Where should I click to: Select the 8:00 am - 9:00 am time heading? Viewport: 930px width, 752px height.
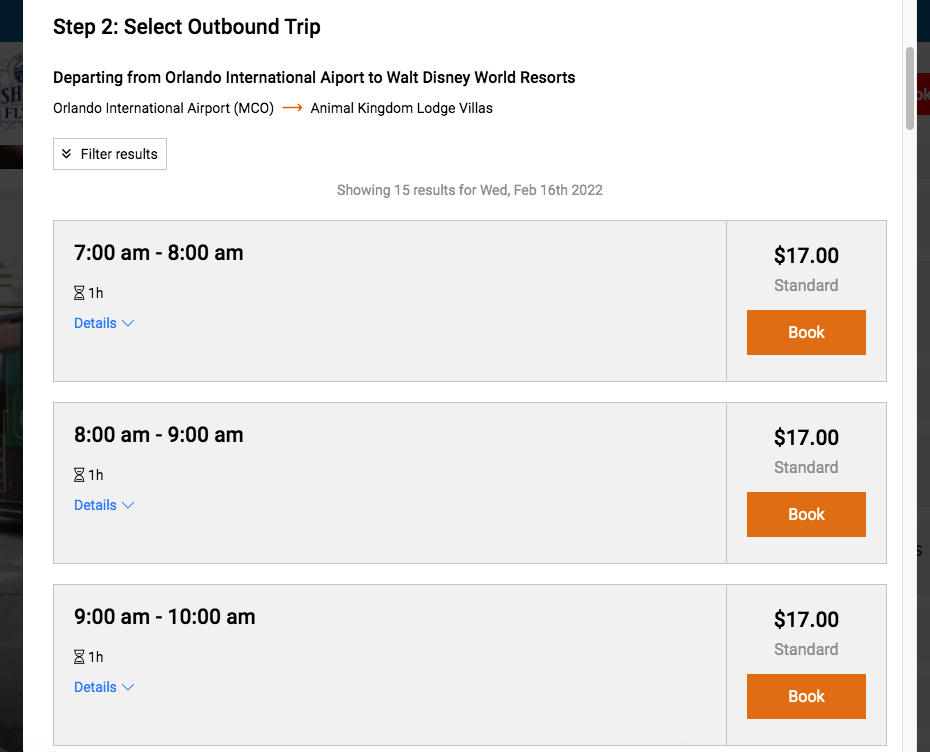[x=159, y=435]
